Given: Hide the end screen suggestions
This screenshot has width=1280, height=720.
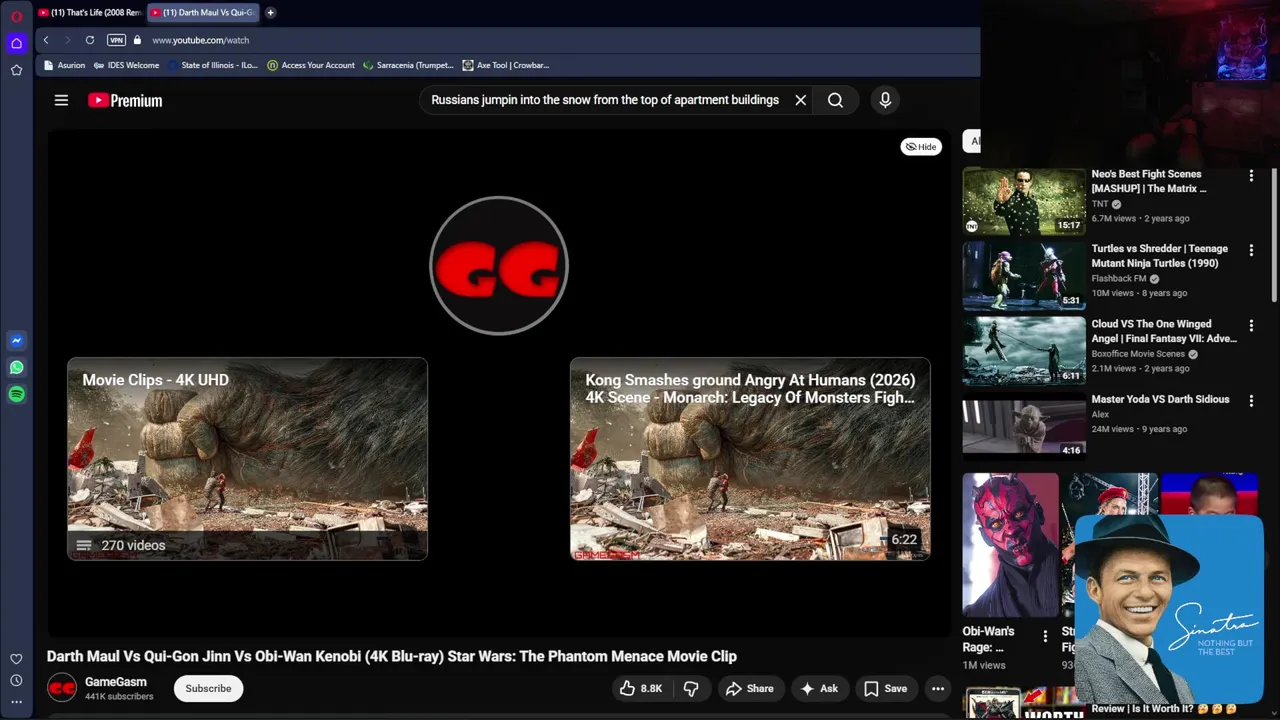Looking at the screenshot, I should 921,147.
